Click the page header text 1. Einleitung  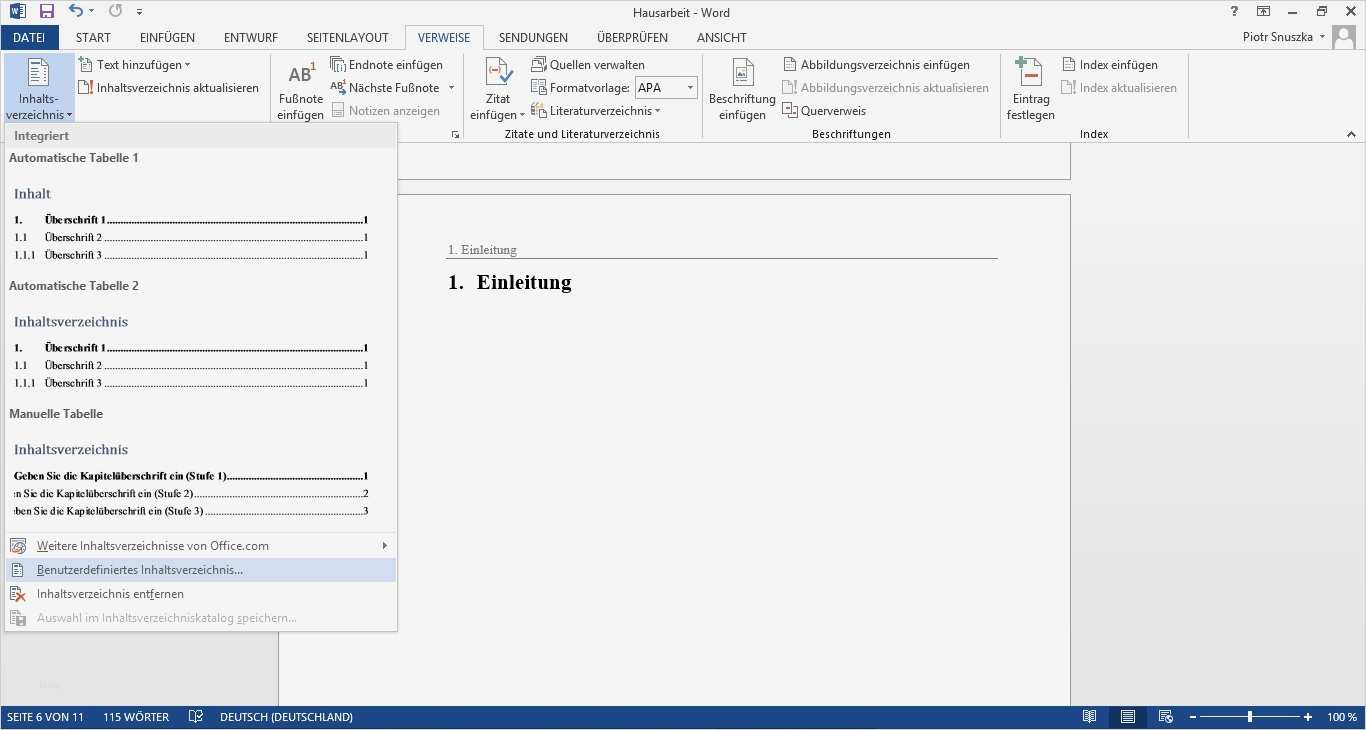pos(482,250)
